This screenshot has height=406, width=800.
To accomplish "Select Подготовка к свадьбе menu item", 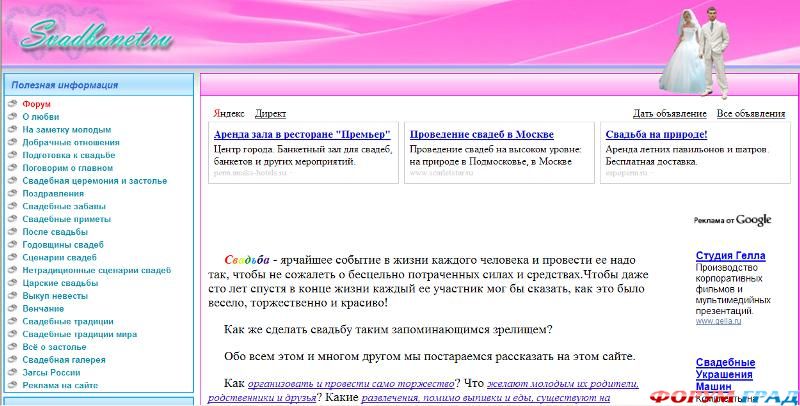I will tap(69, 155).
